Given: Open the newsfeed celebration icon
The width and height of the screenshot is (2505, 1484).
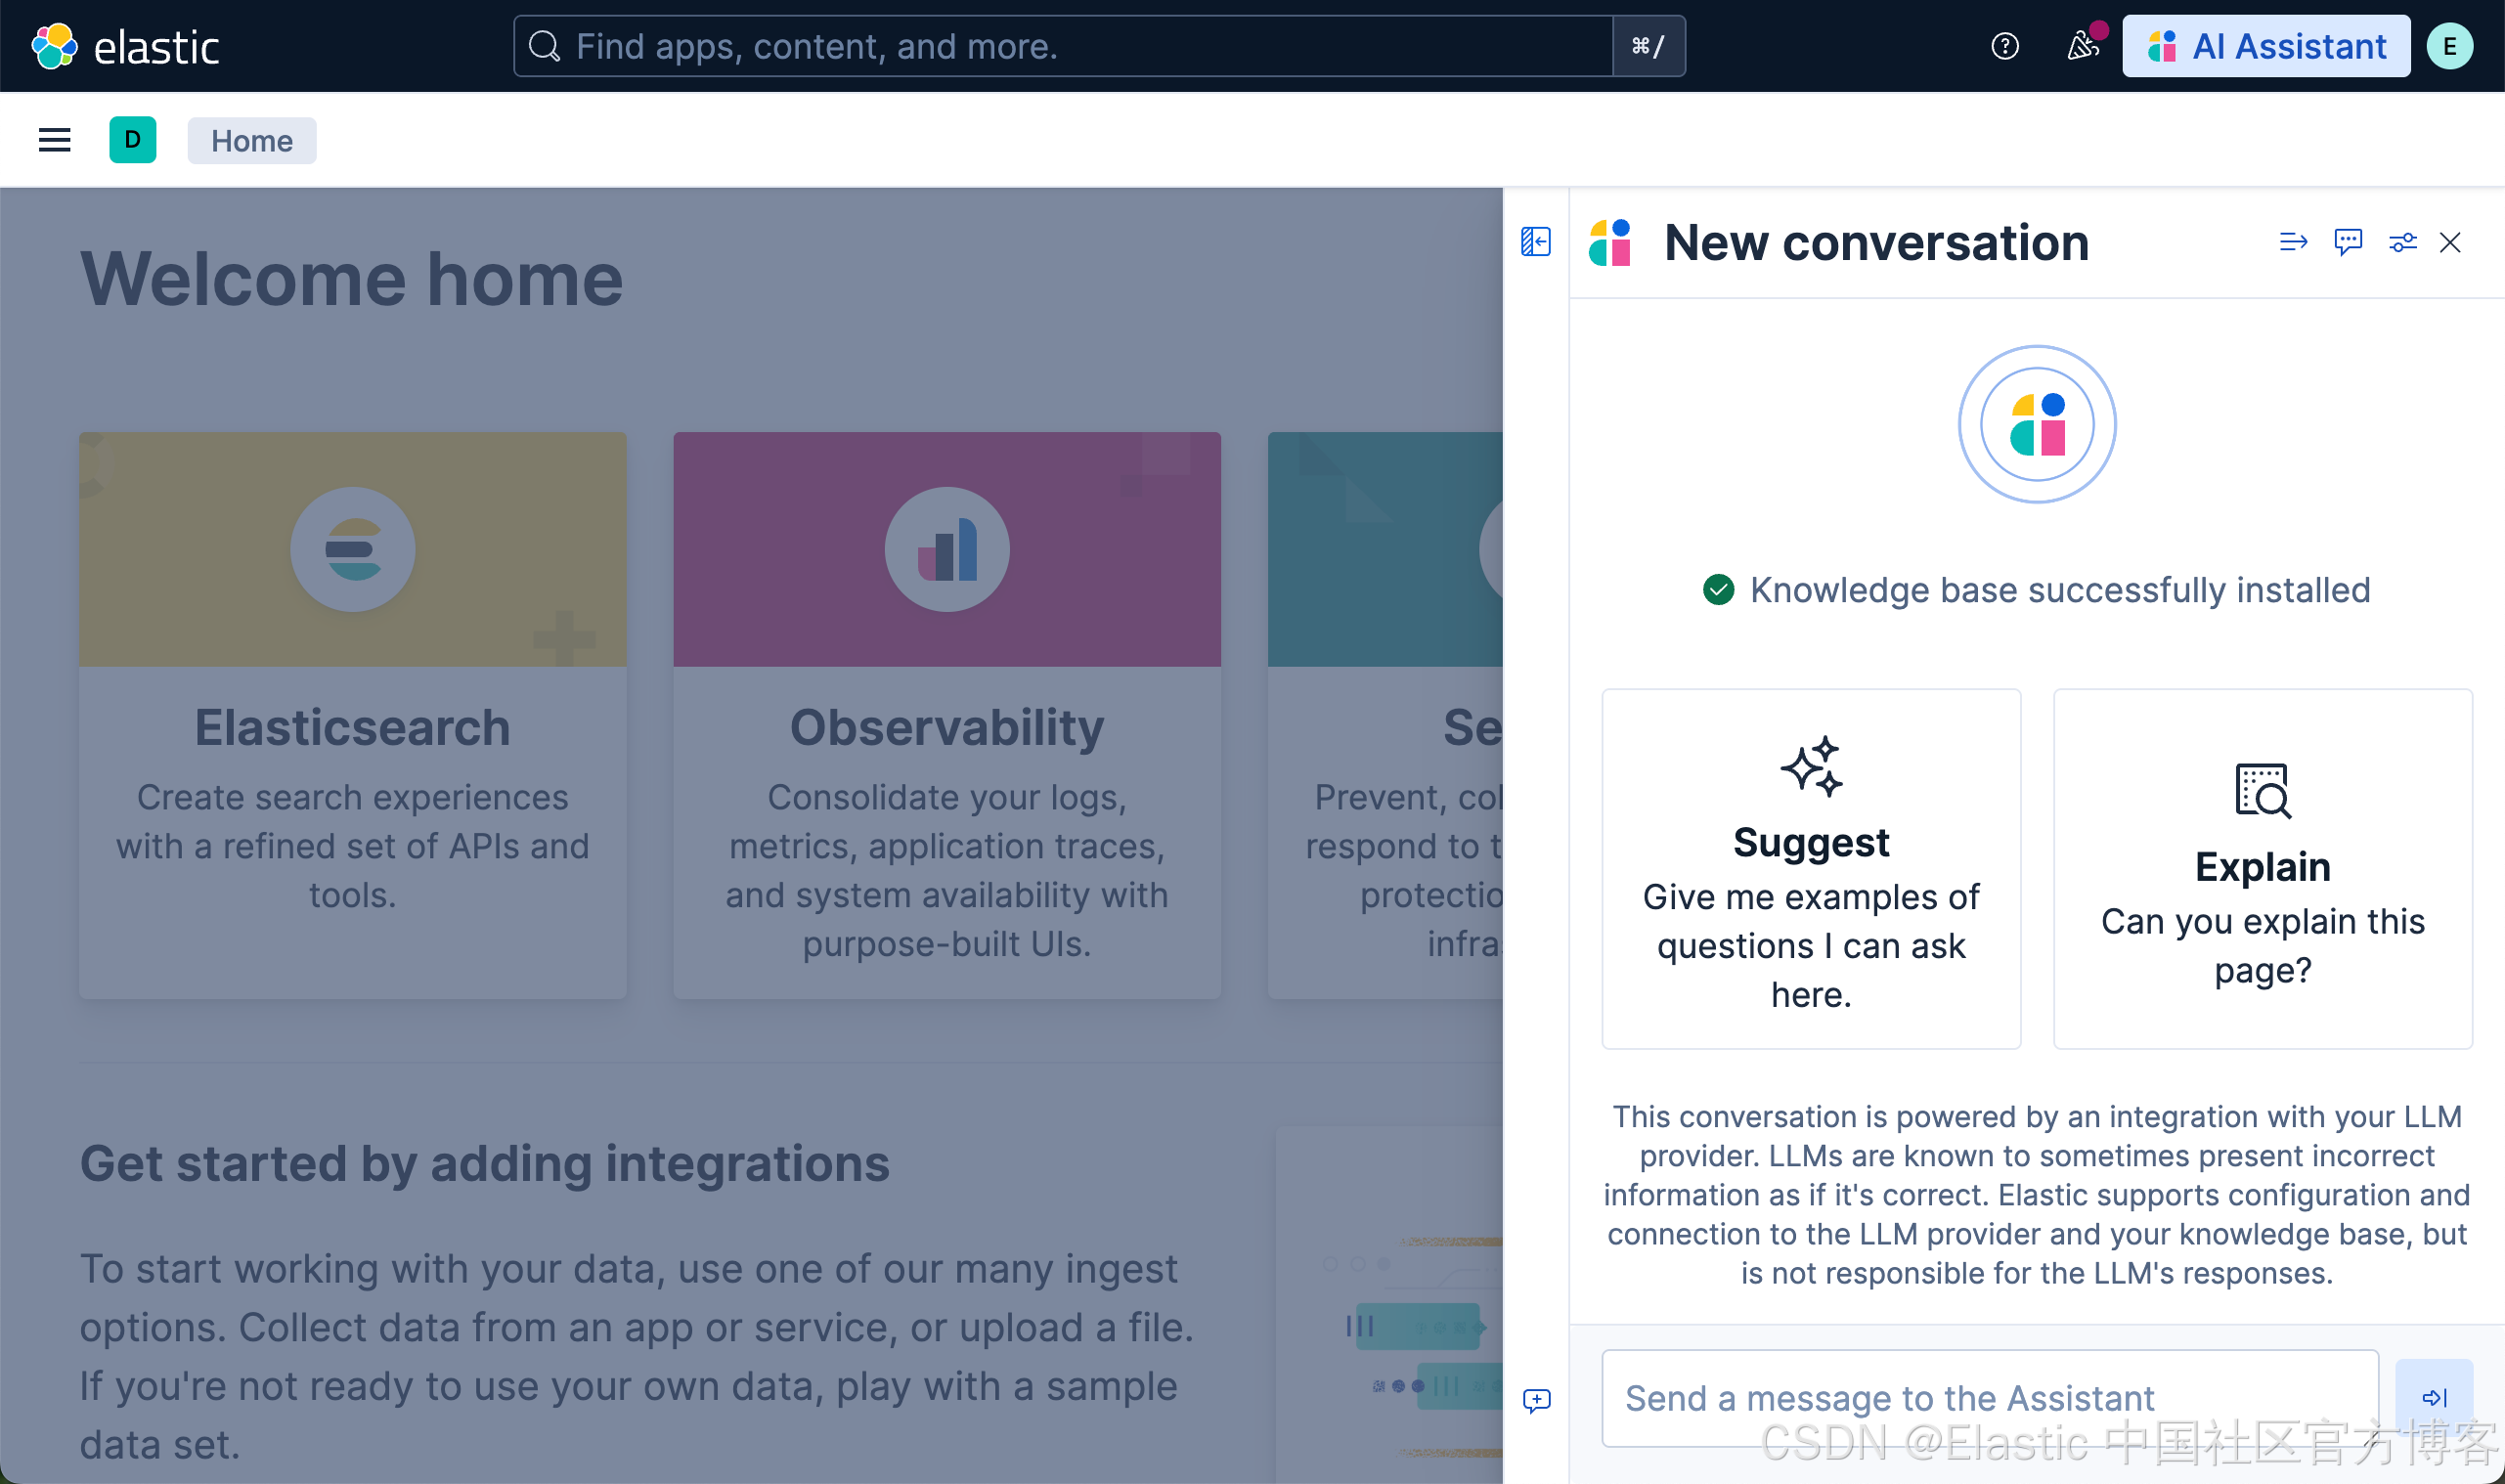Looking at the screenshot, I should [x=2082, y=46].
